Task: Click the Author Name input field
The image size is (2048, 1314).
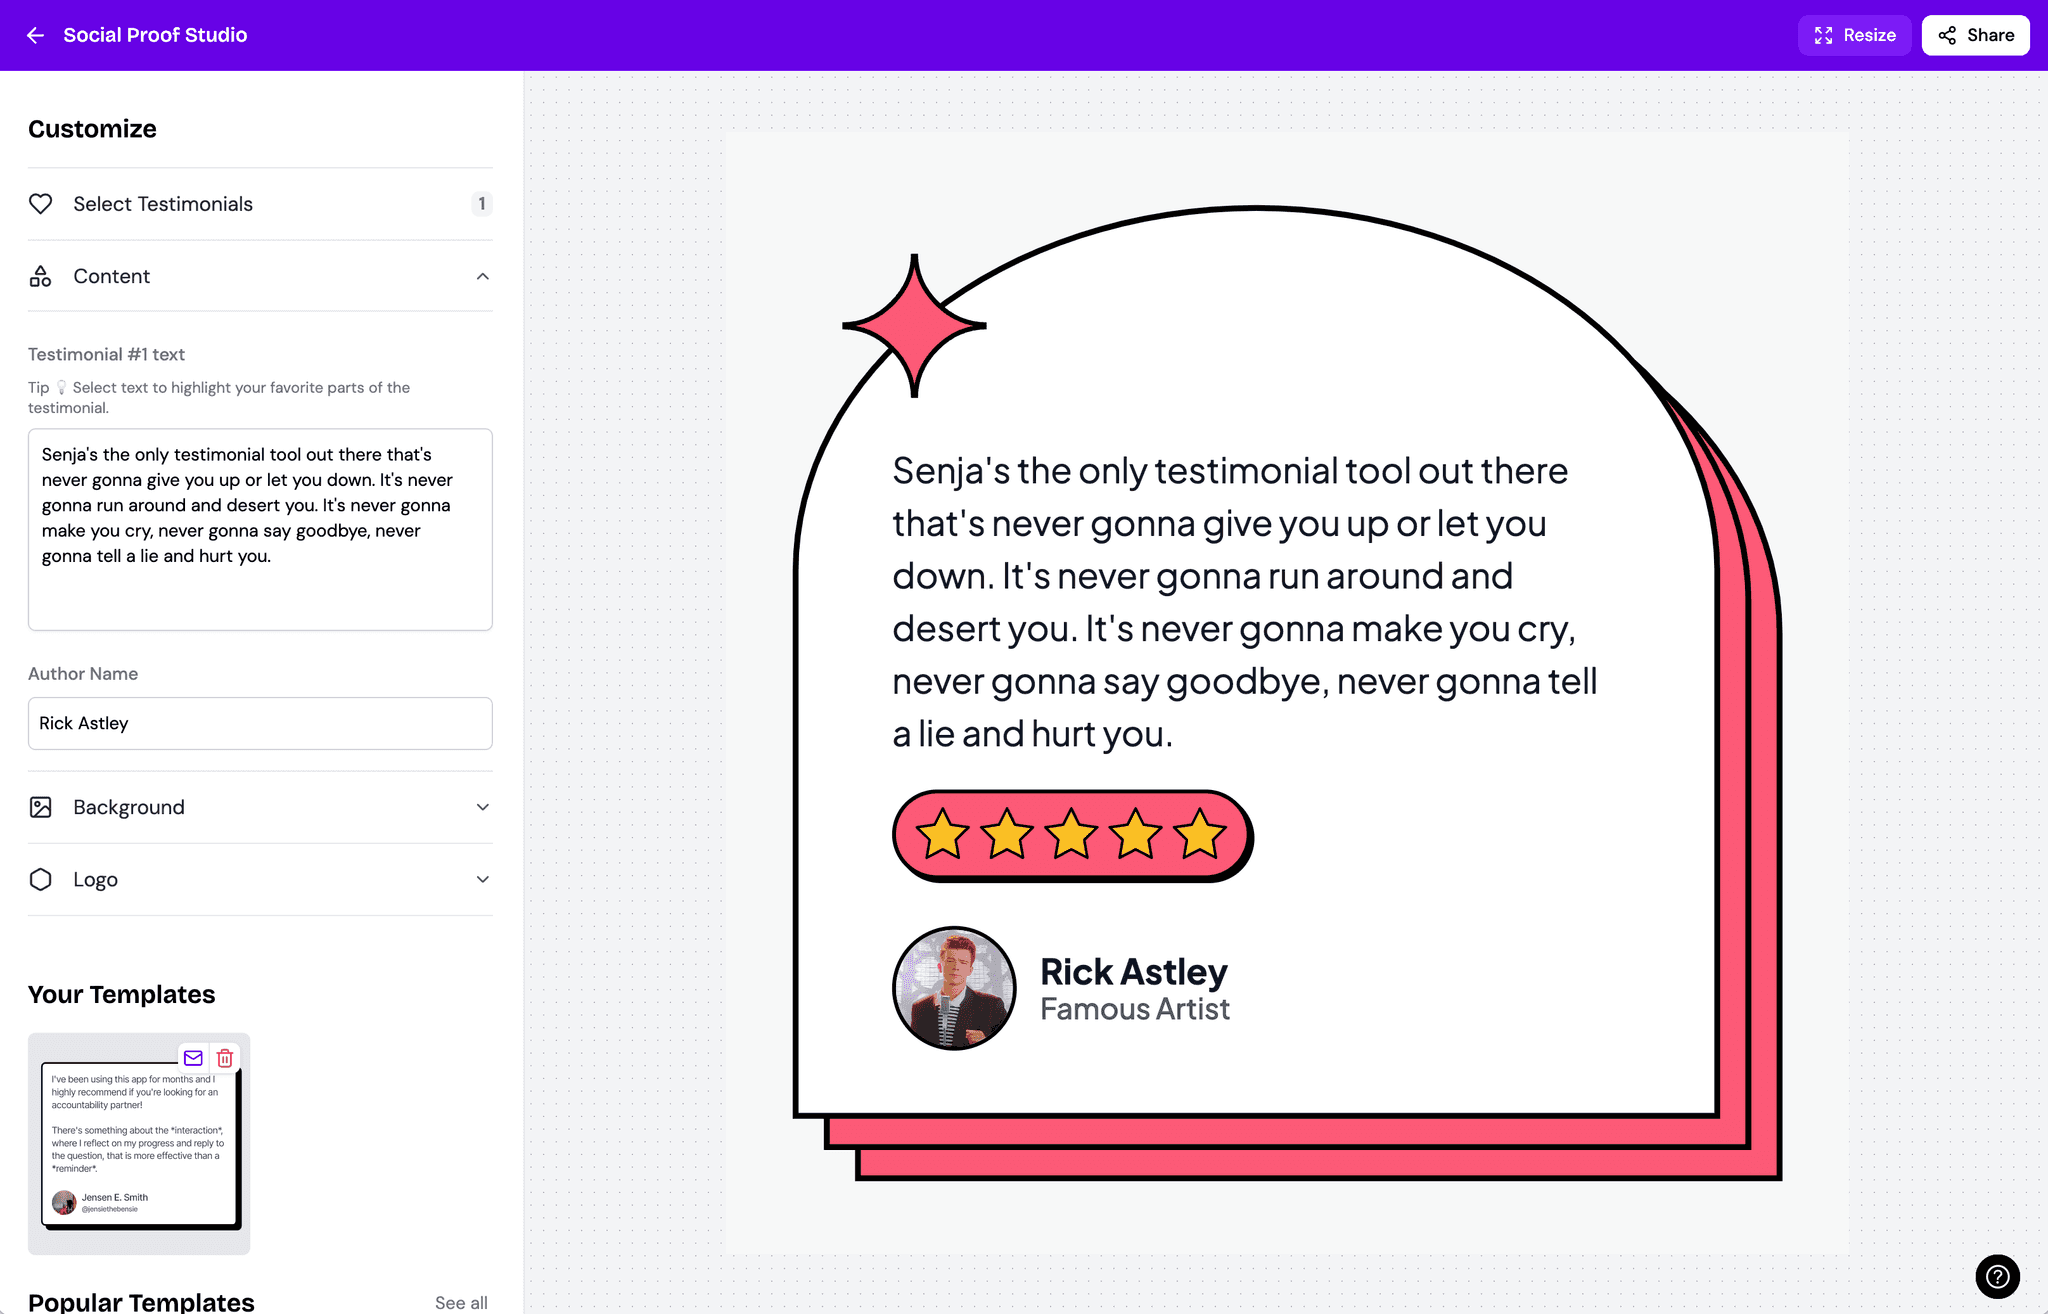Action: (x=260, y=723)
